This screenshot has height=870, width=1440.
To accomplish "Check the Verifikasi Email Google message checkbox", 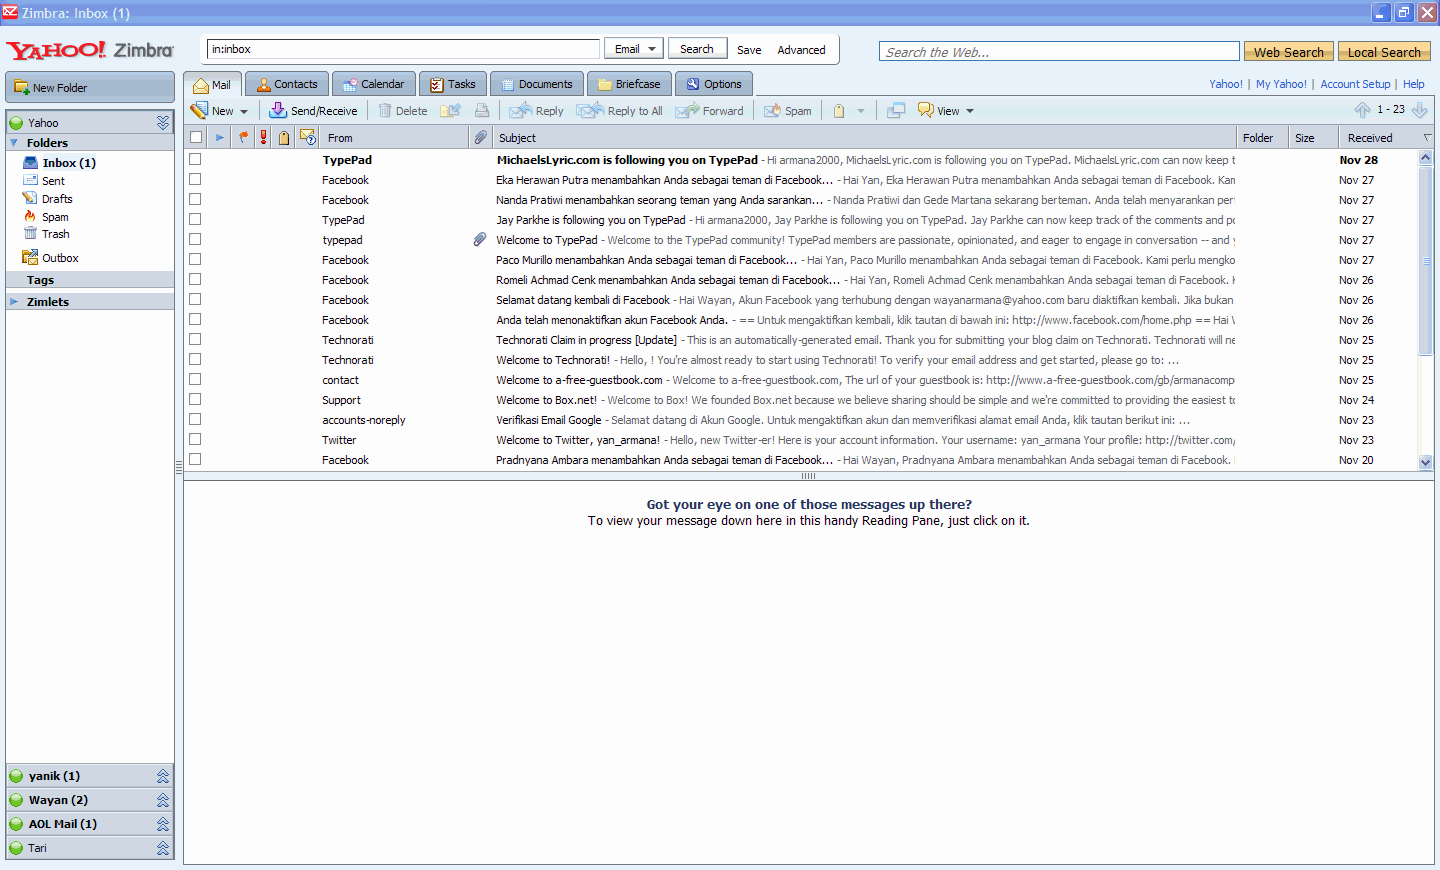I will 195,419.
